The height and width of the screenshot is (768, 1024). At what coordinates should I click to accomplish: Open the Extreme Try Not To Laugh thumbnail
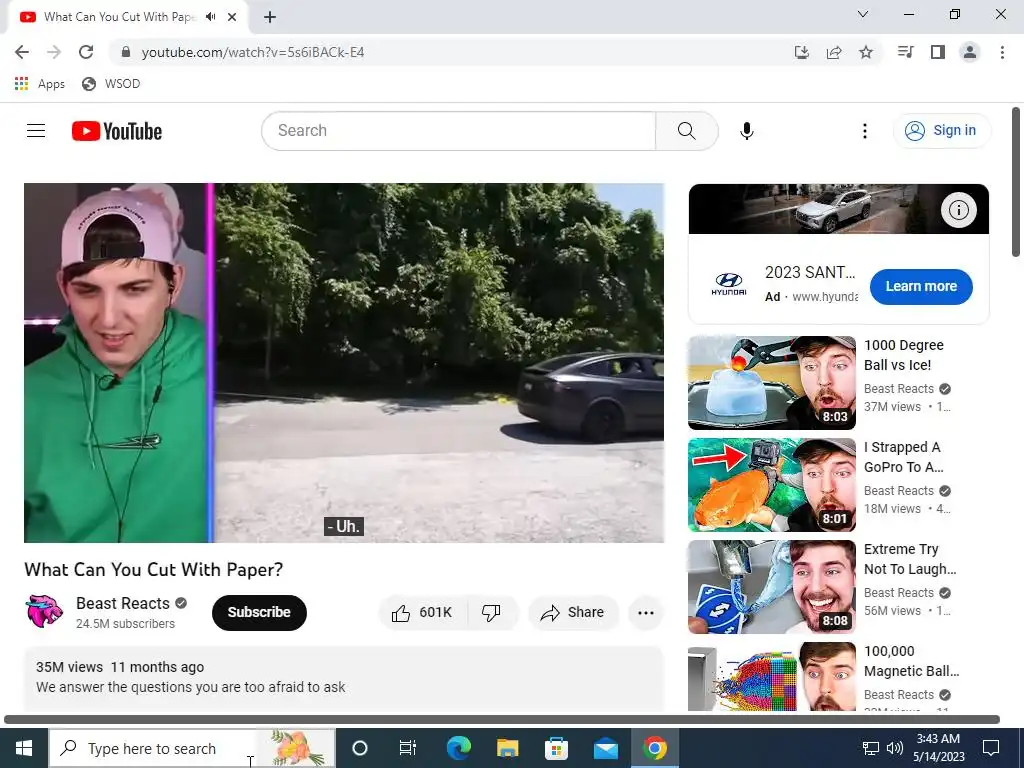771,586
